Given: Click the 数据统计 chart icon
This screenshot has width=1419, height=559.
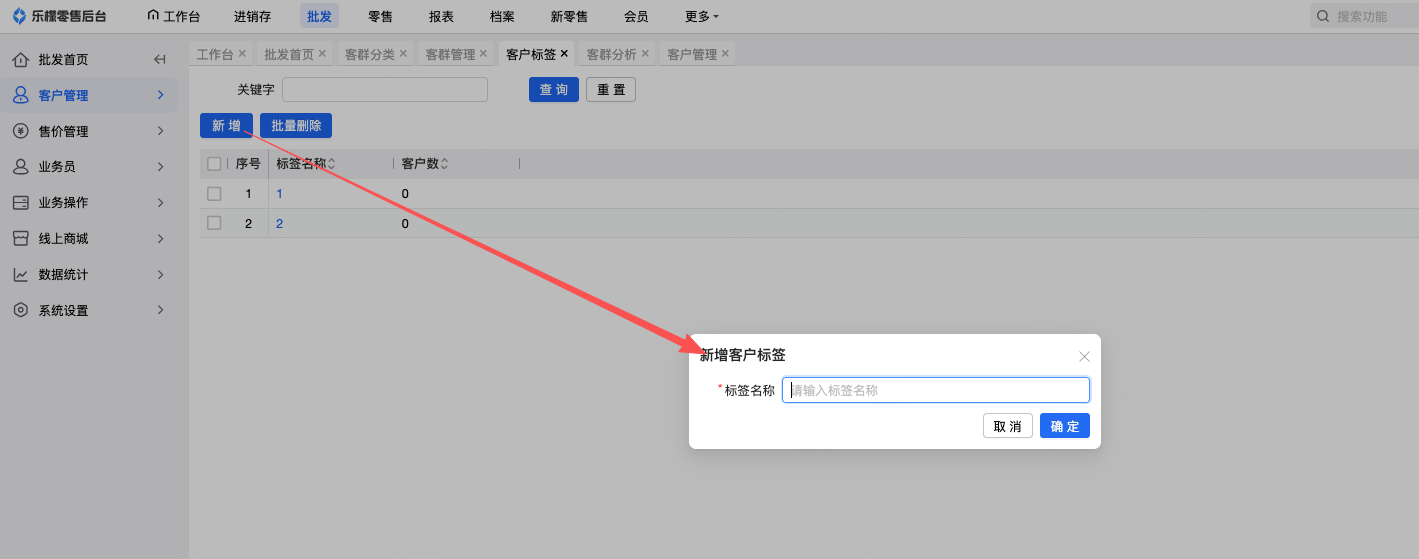Looking at the screenshot, I should coord(20,275).
